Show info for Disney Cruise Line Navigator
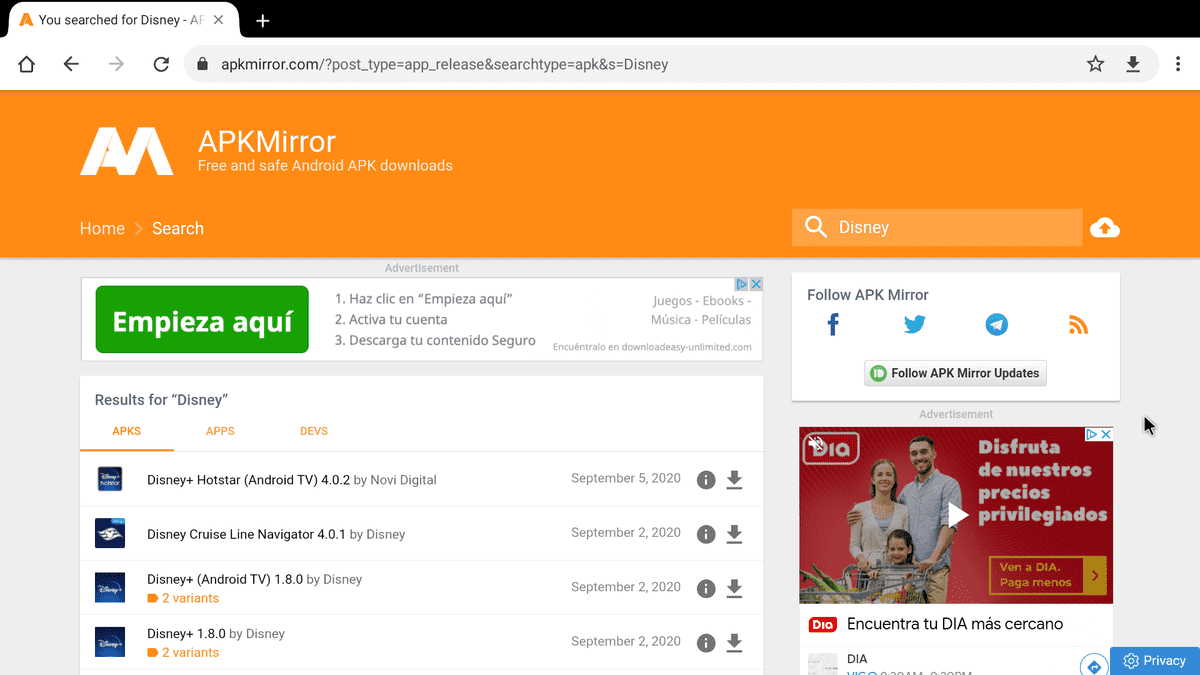 pyautogui.click(x=706, y=534)
